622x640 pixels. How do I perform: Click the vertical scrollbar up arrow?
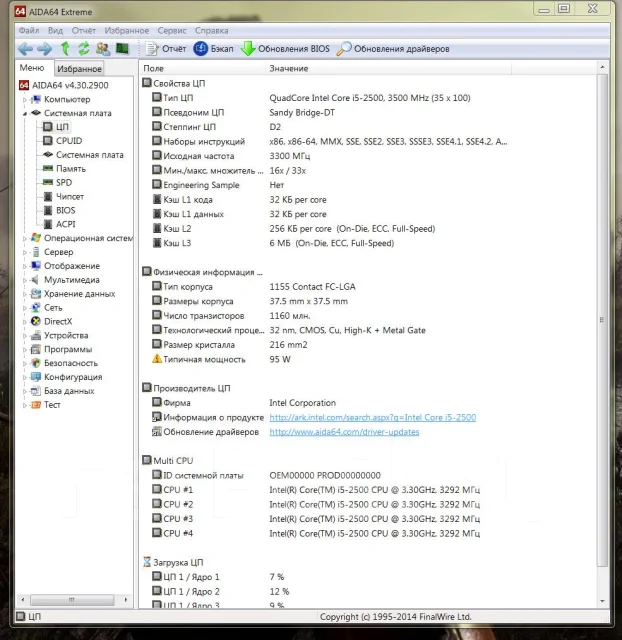point(602,67)
